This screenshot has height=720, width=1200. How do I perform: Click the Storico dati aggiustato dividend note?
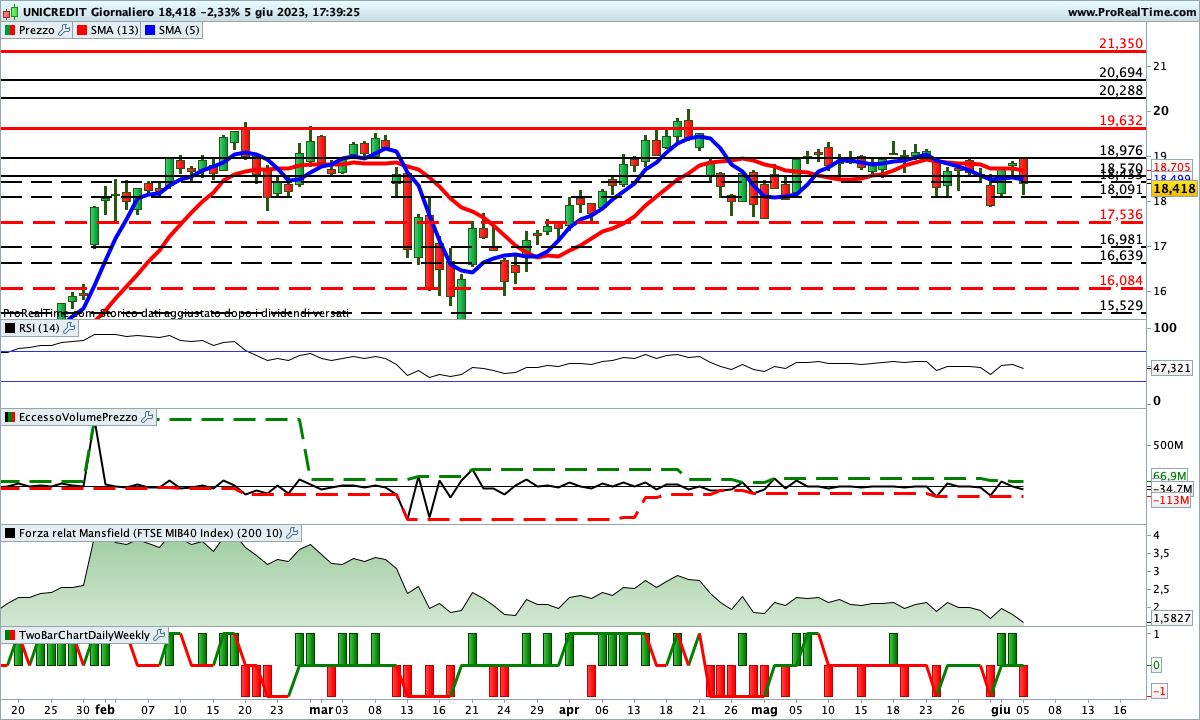click(176, 313)
